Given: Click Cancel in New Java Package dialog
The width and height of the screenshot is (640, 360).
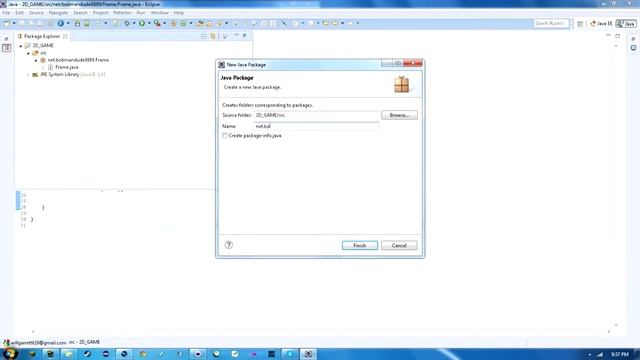Looking at the screenshot, I should pyautogui.click(x=399, y=245).
